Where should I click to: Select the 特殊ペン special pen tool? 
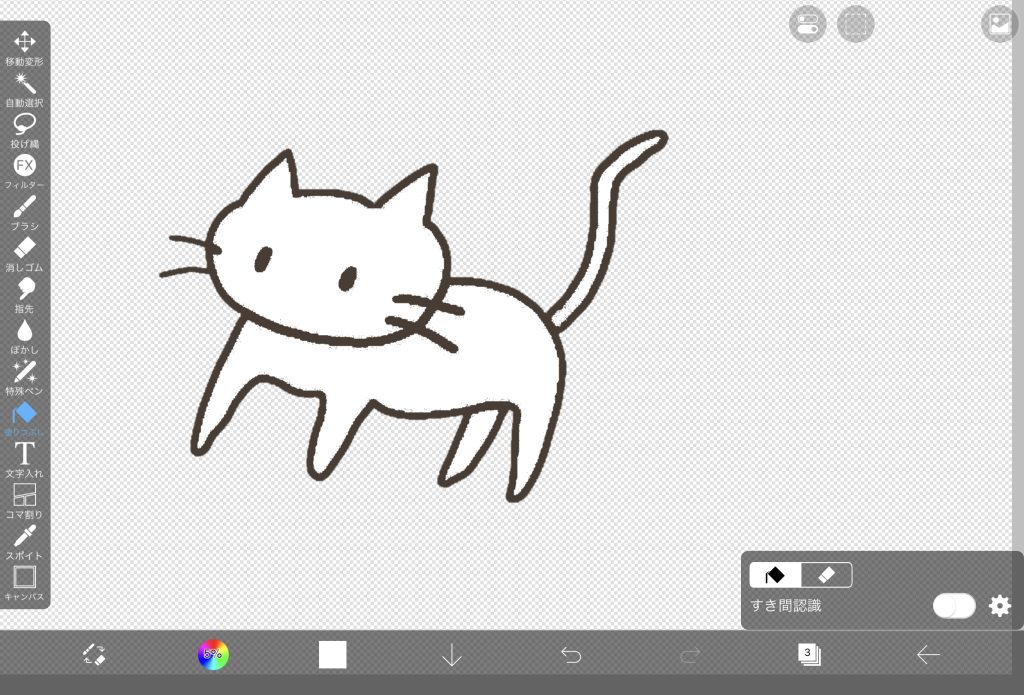click(24, 376)
